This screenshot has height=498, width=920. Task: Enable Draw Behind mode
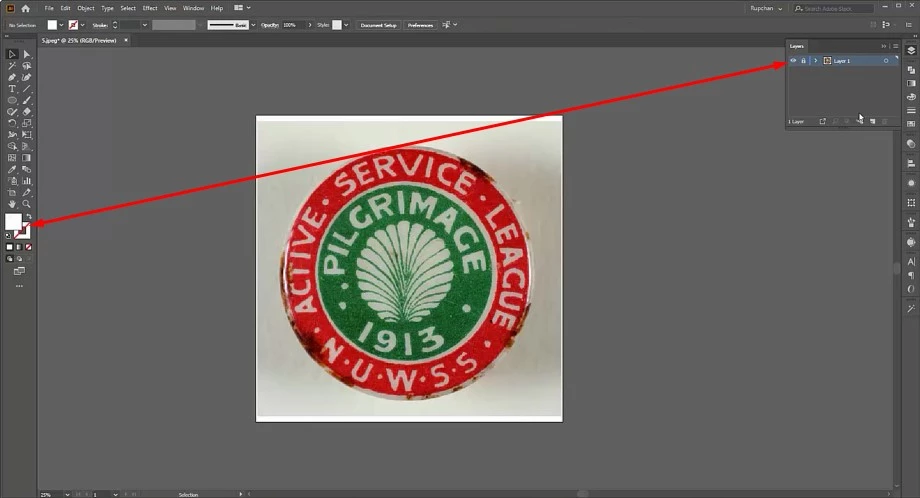pyautogui.click(x=19, y=259)
